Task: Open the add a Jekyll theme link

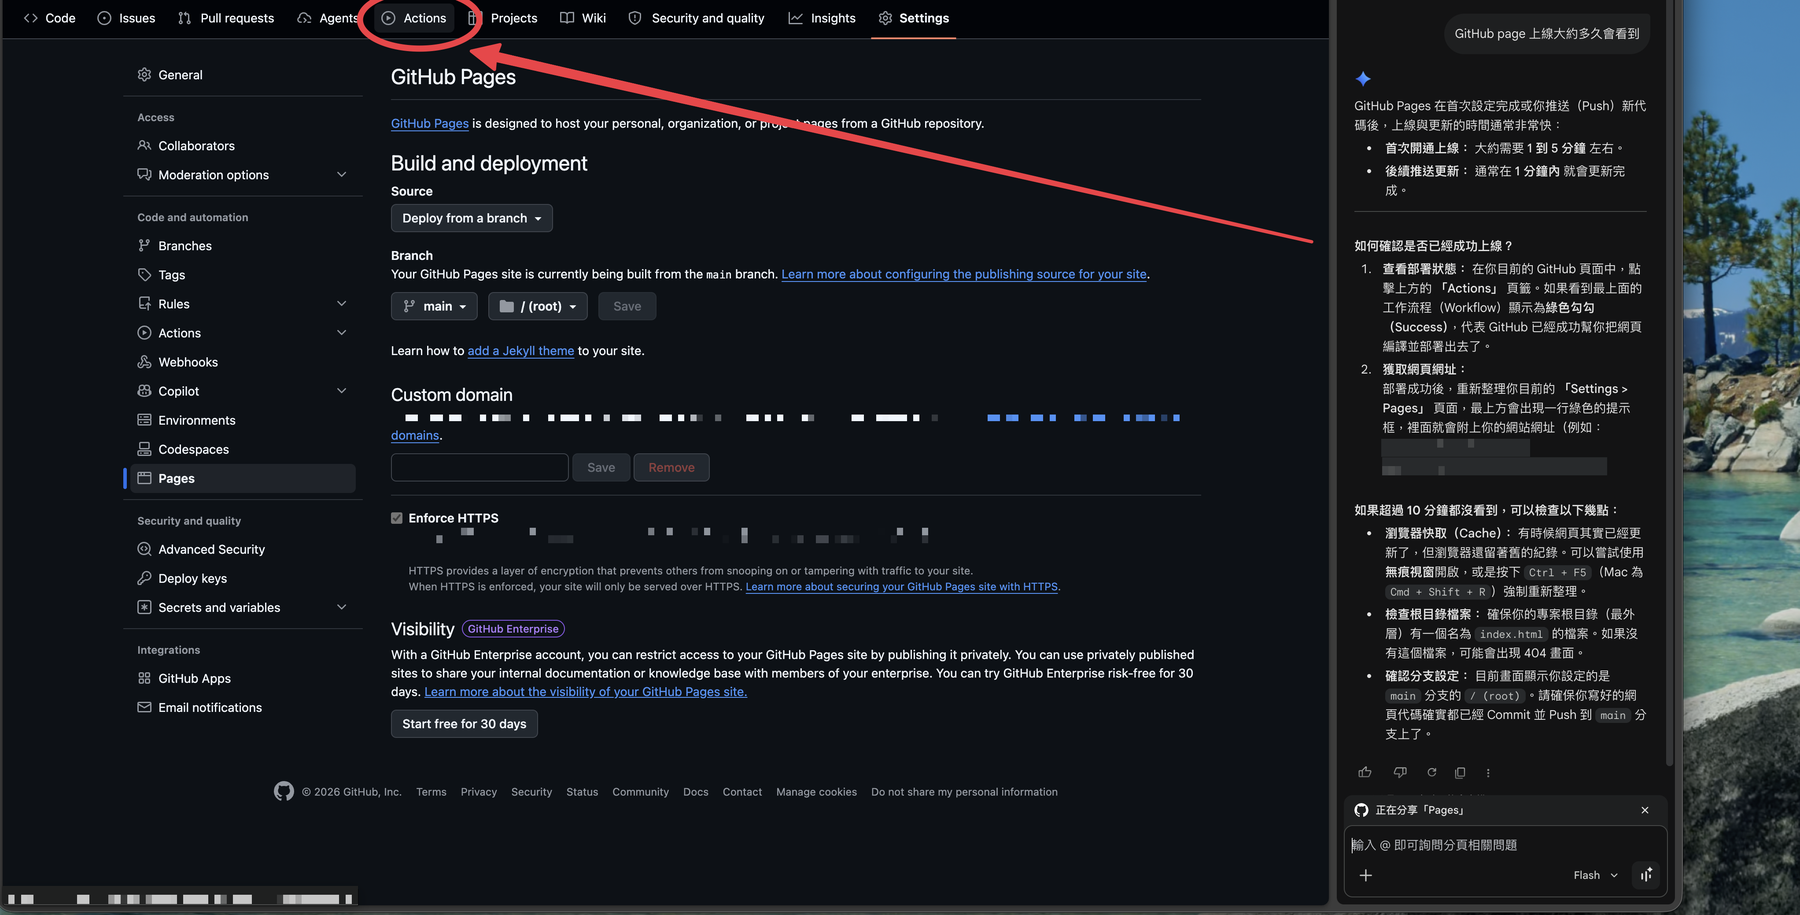Action: coord(521,351)
